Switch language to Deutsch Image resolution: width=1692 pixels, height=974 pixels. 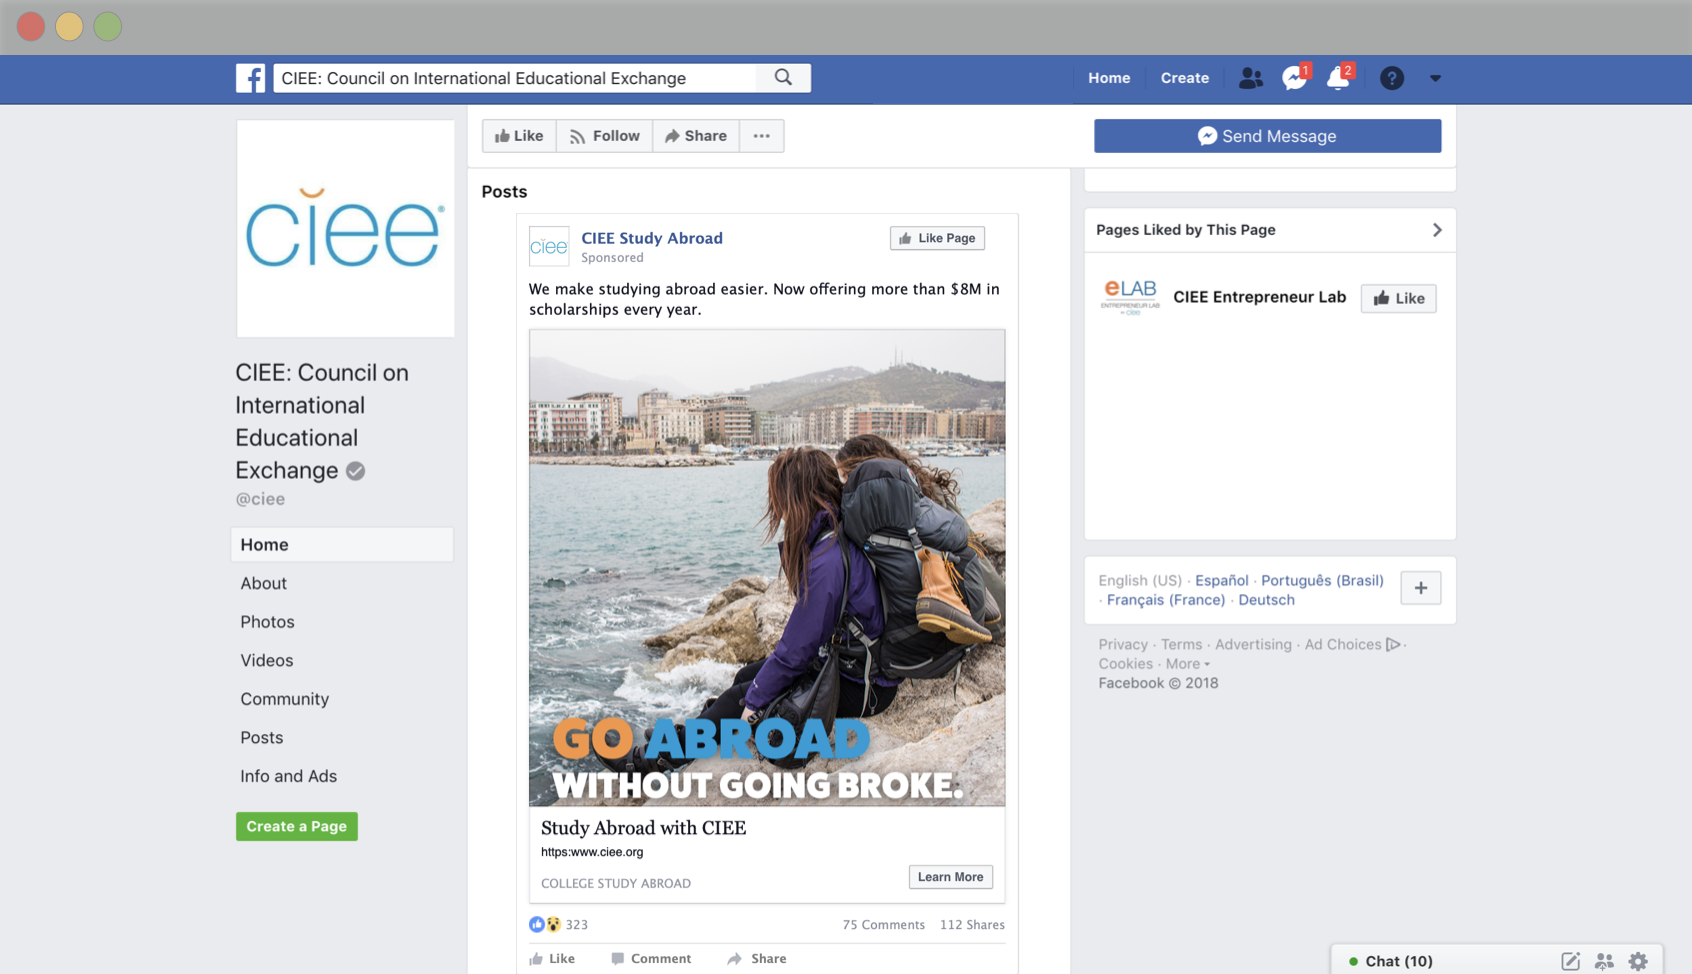coord(1266,600)
